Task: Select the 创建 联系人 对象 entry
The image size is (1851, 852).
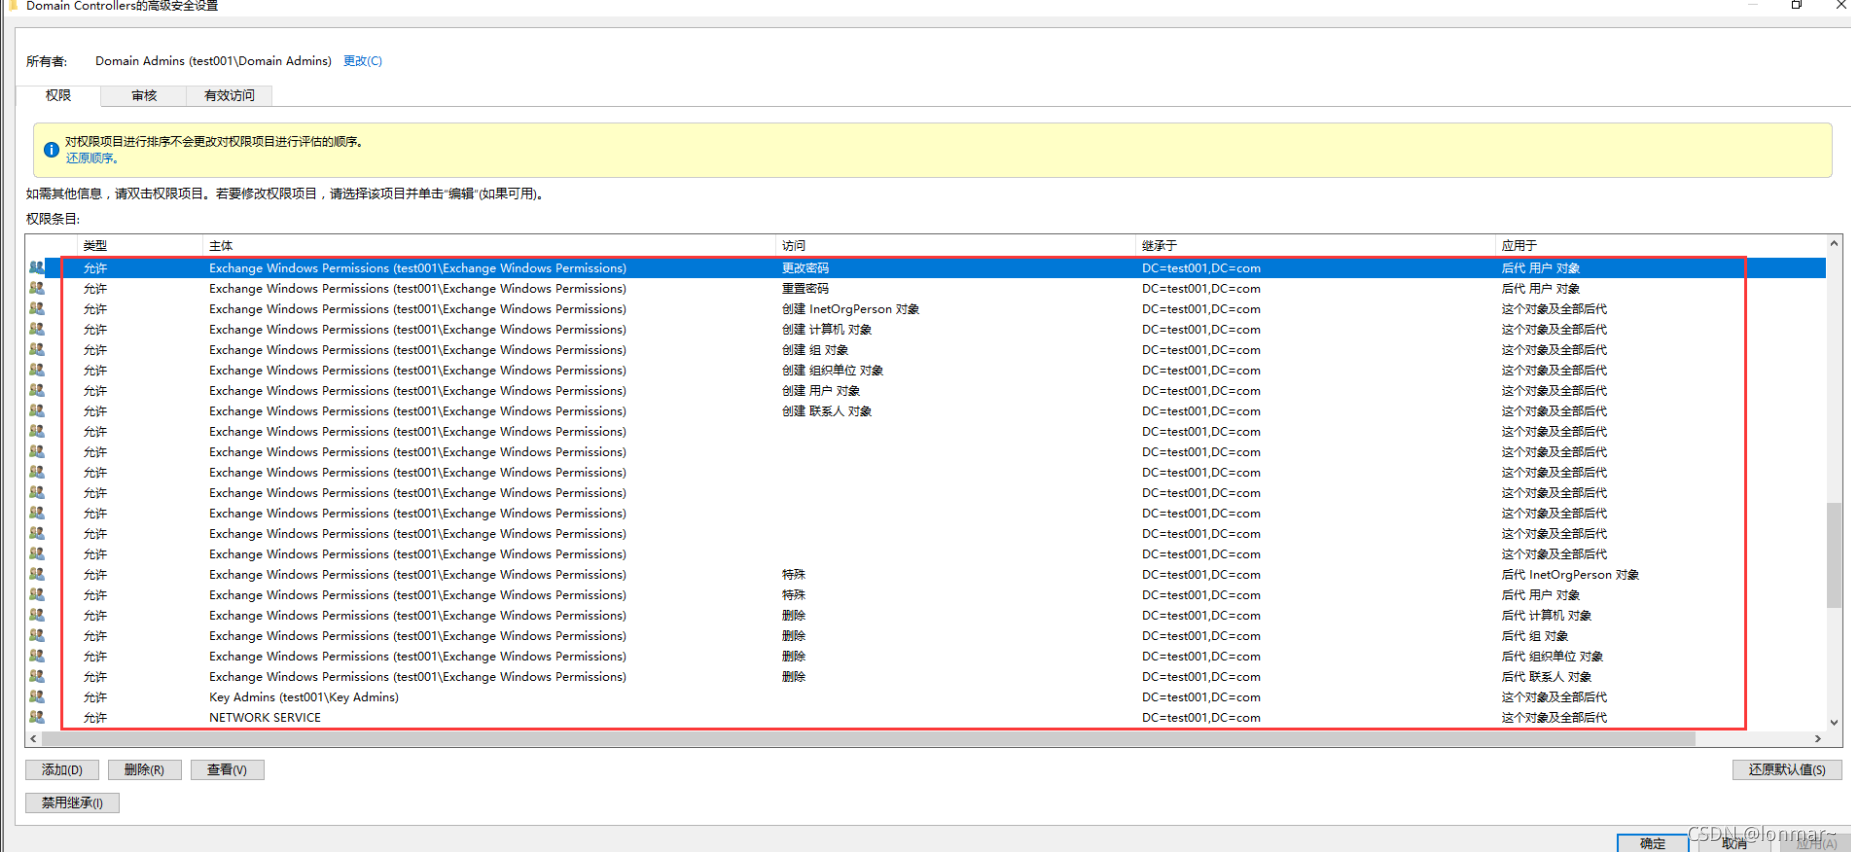Action: [826, 411]
